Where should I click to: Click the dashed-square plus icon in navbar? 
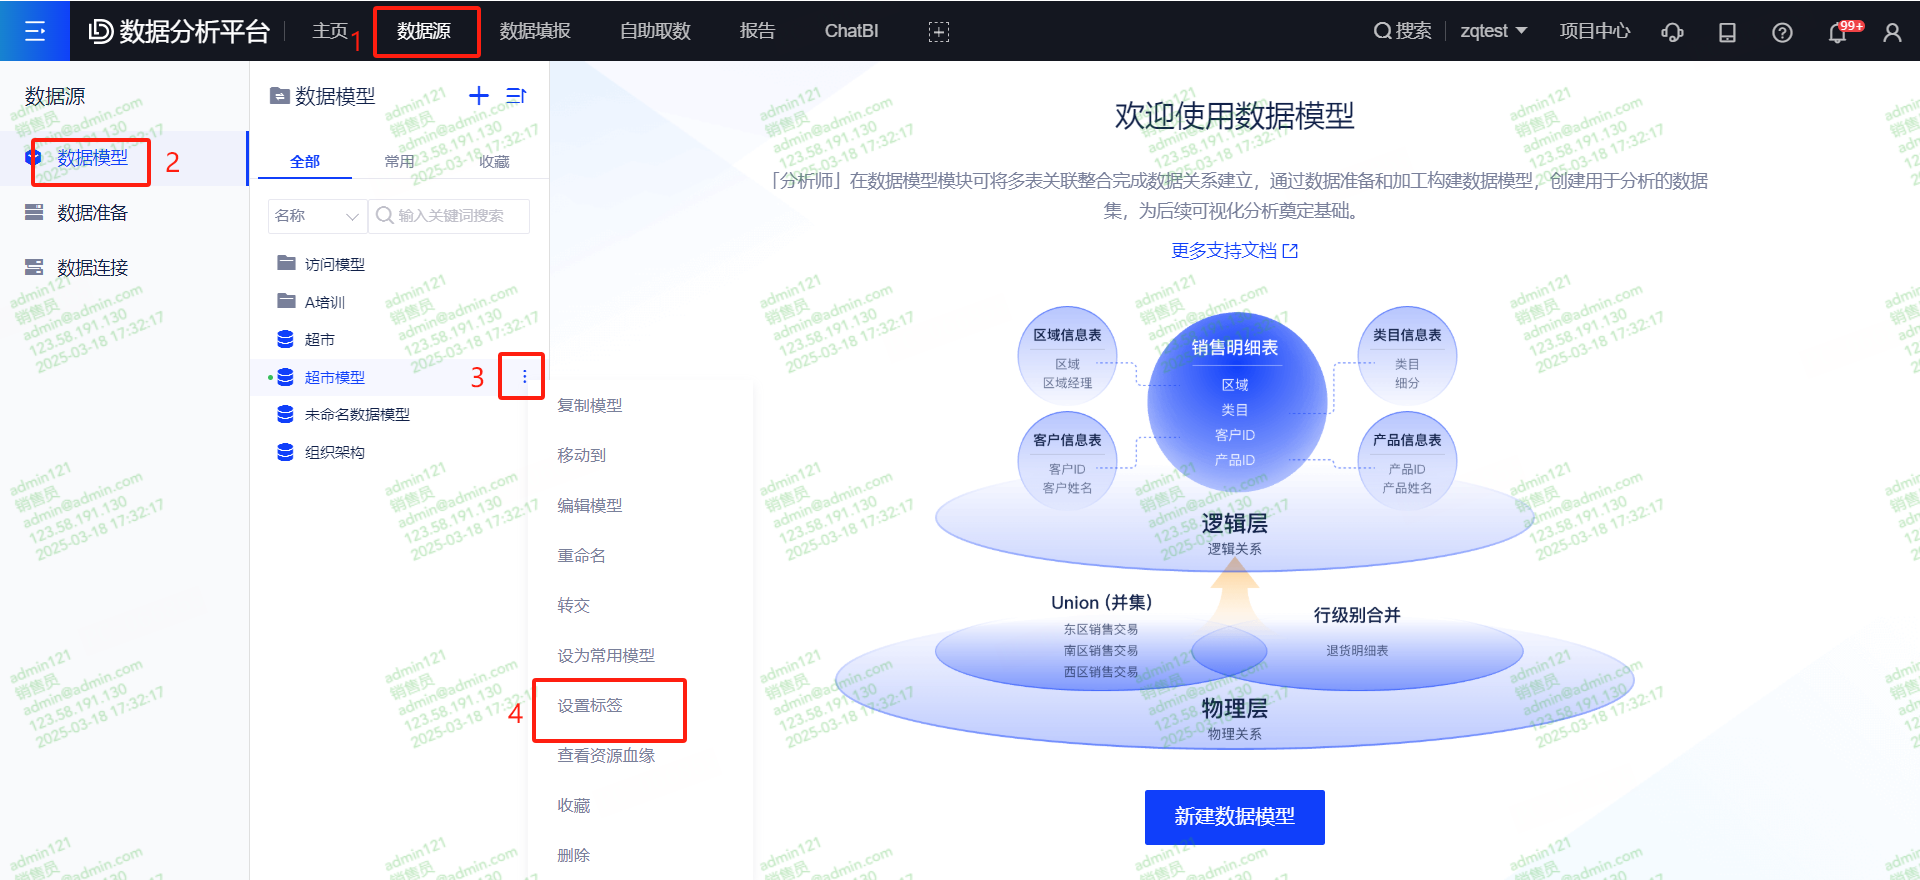click(x=938, y=32)
